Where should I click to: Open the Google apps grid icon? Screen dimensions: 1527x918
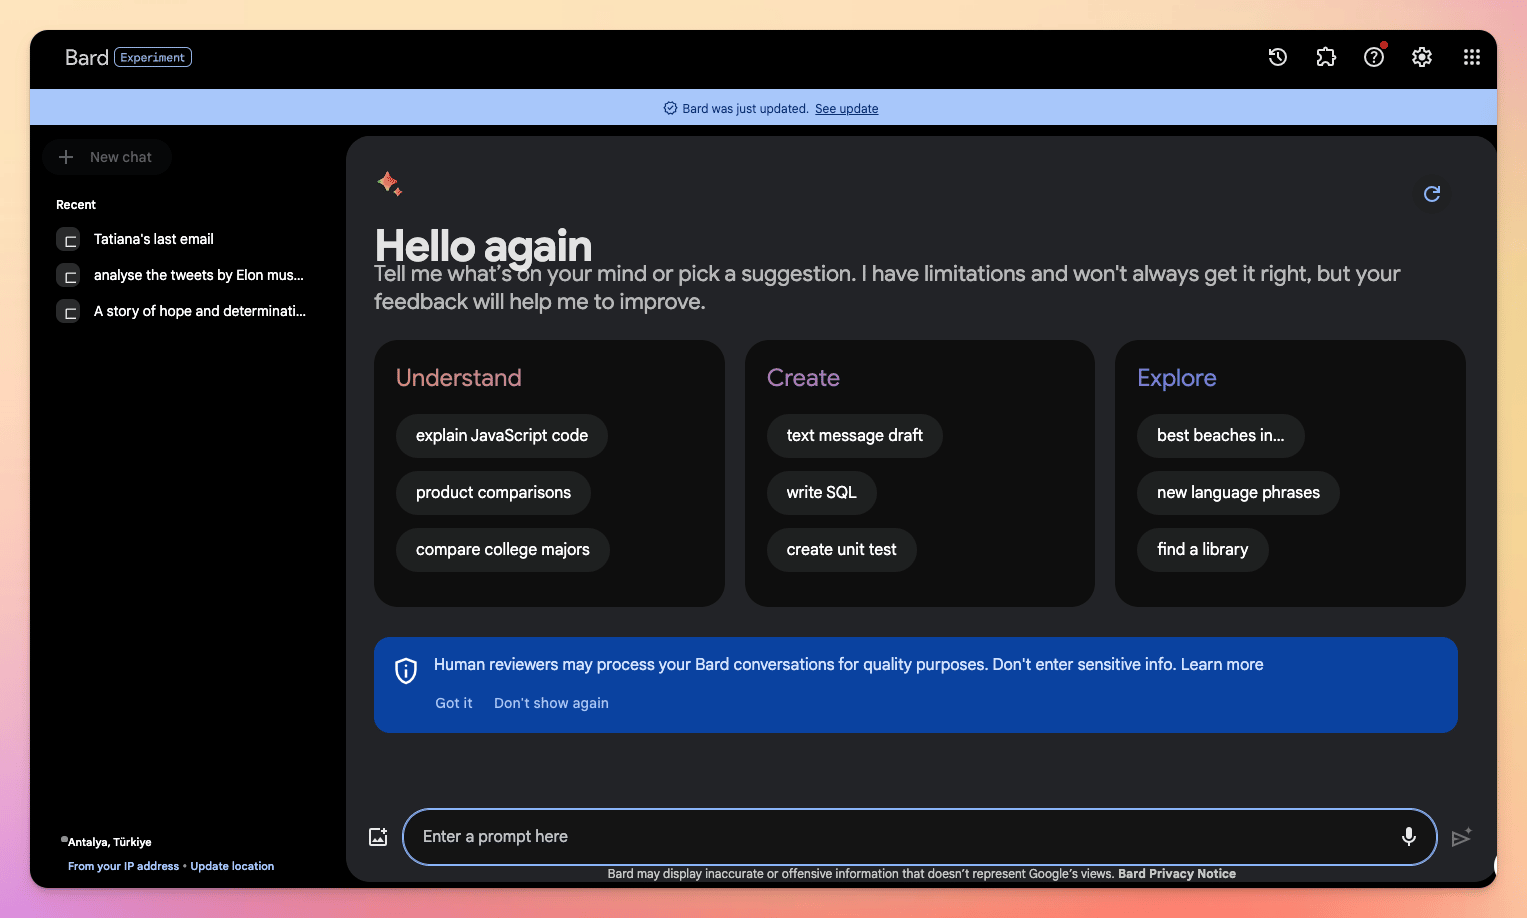pyautogui.click(x=1472, y=57)
